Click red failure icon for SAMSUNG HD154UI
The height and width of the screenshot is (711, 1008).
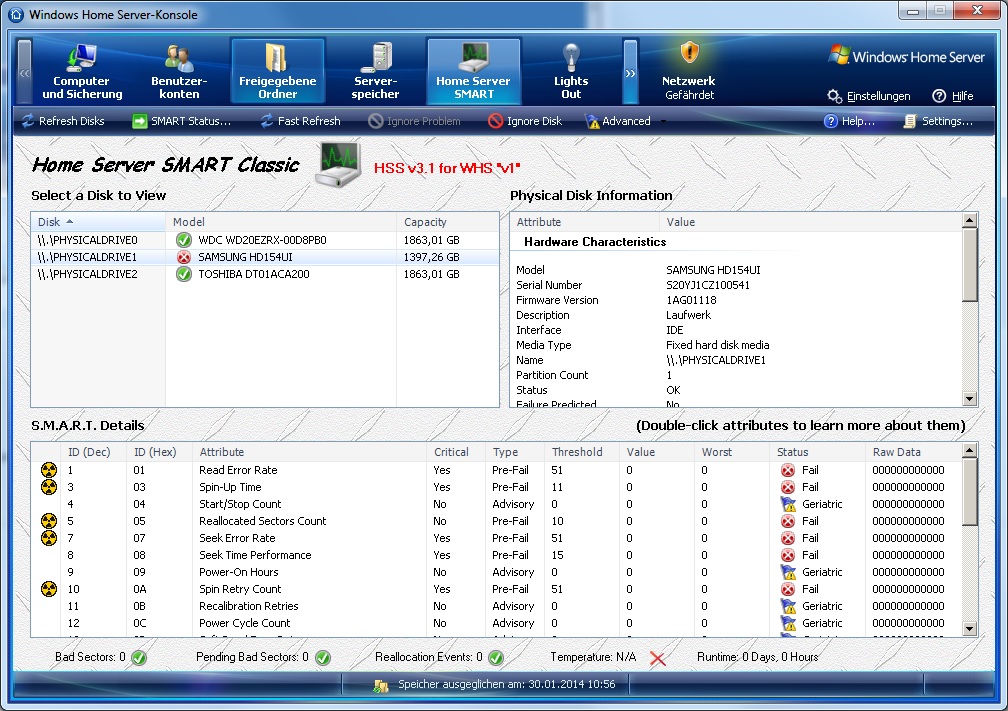coord(184,257)
